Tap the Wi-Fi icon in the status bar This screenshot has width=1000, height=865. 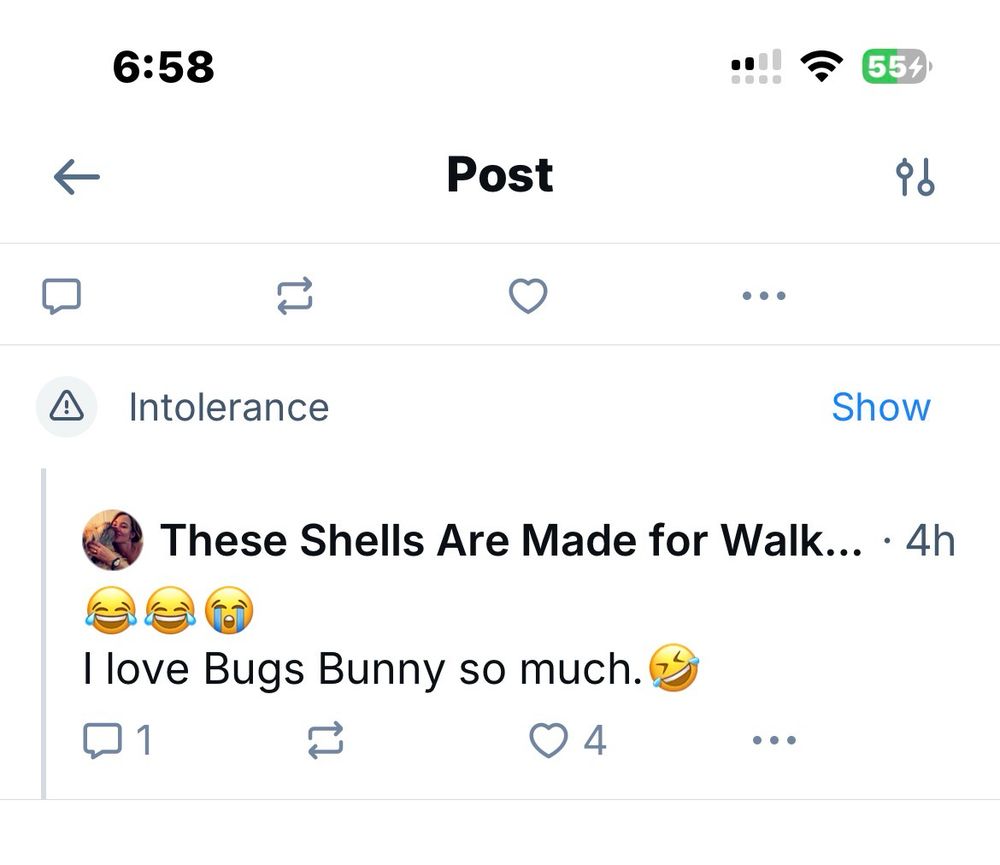pyautogui.click(x=821, y=67)
